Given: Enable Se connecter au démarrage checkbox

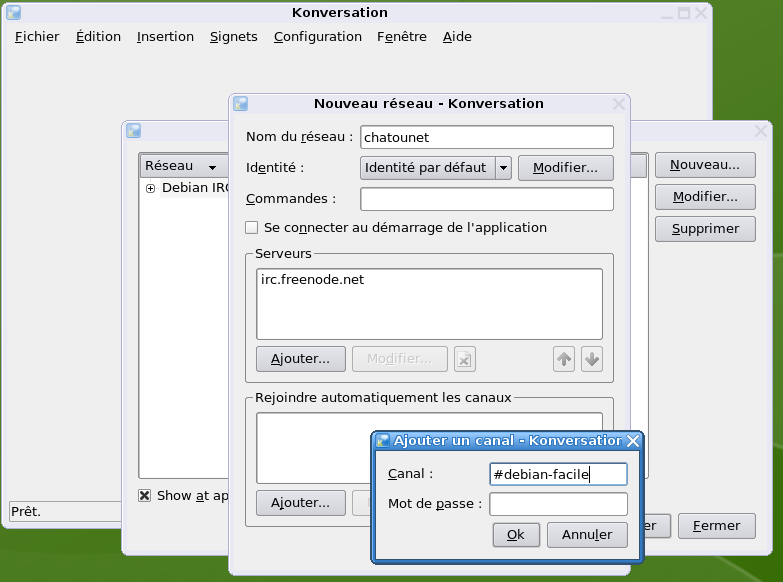Looking at the screenshot, I should tap(252, 227).
